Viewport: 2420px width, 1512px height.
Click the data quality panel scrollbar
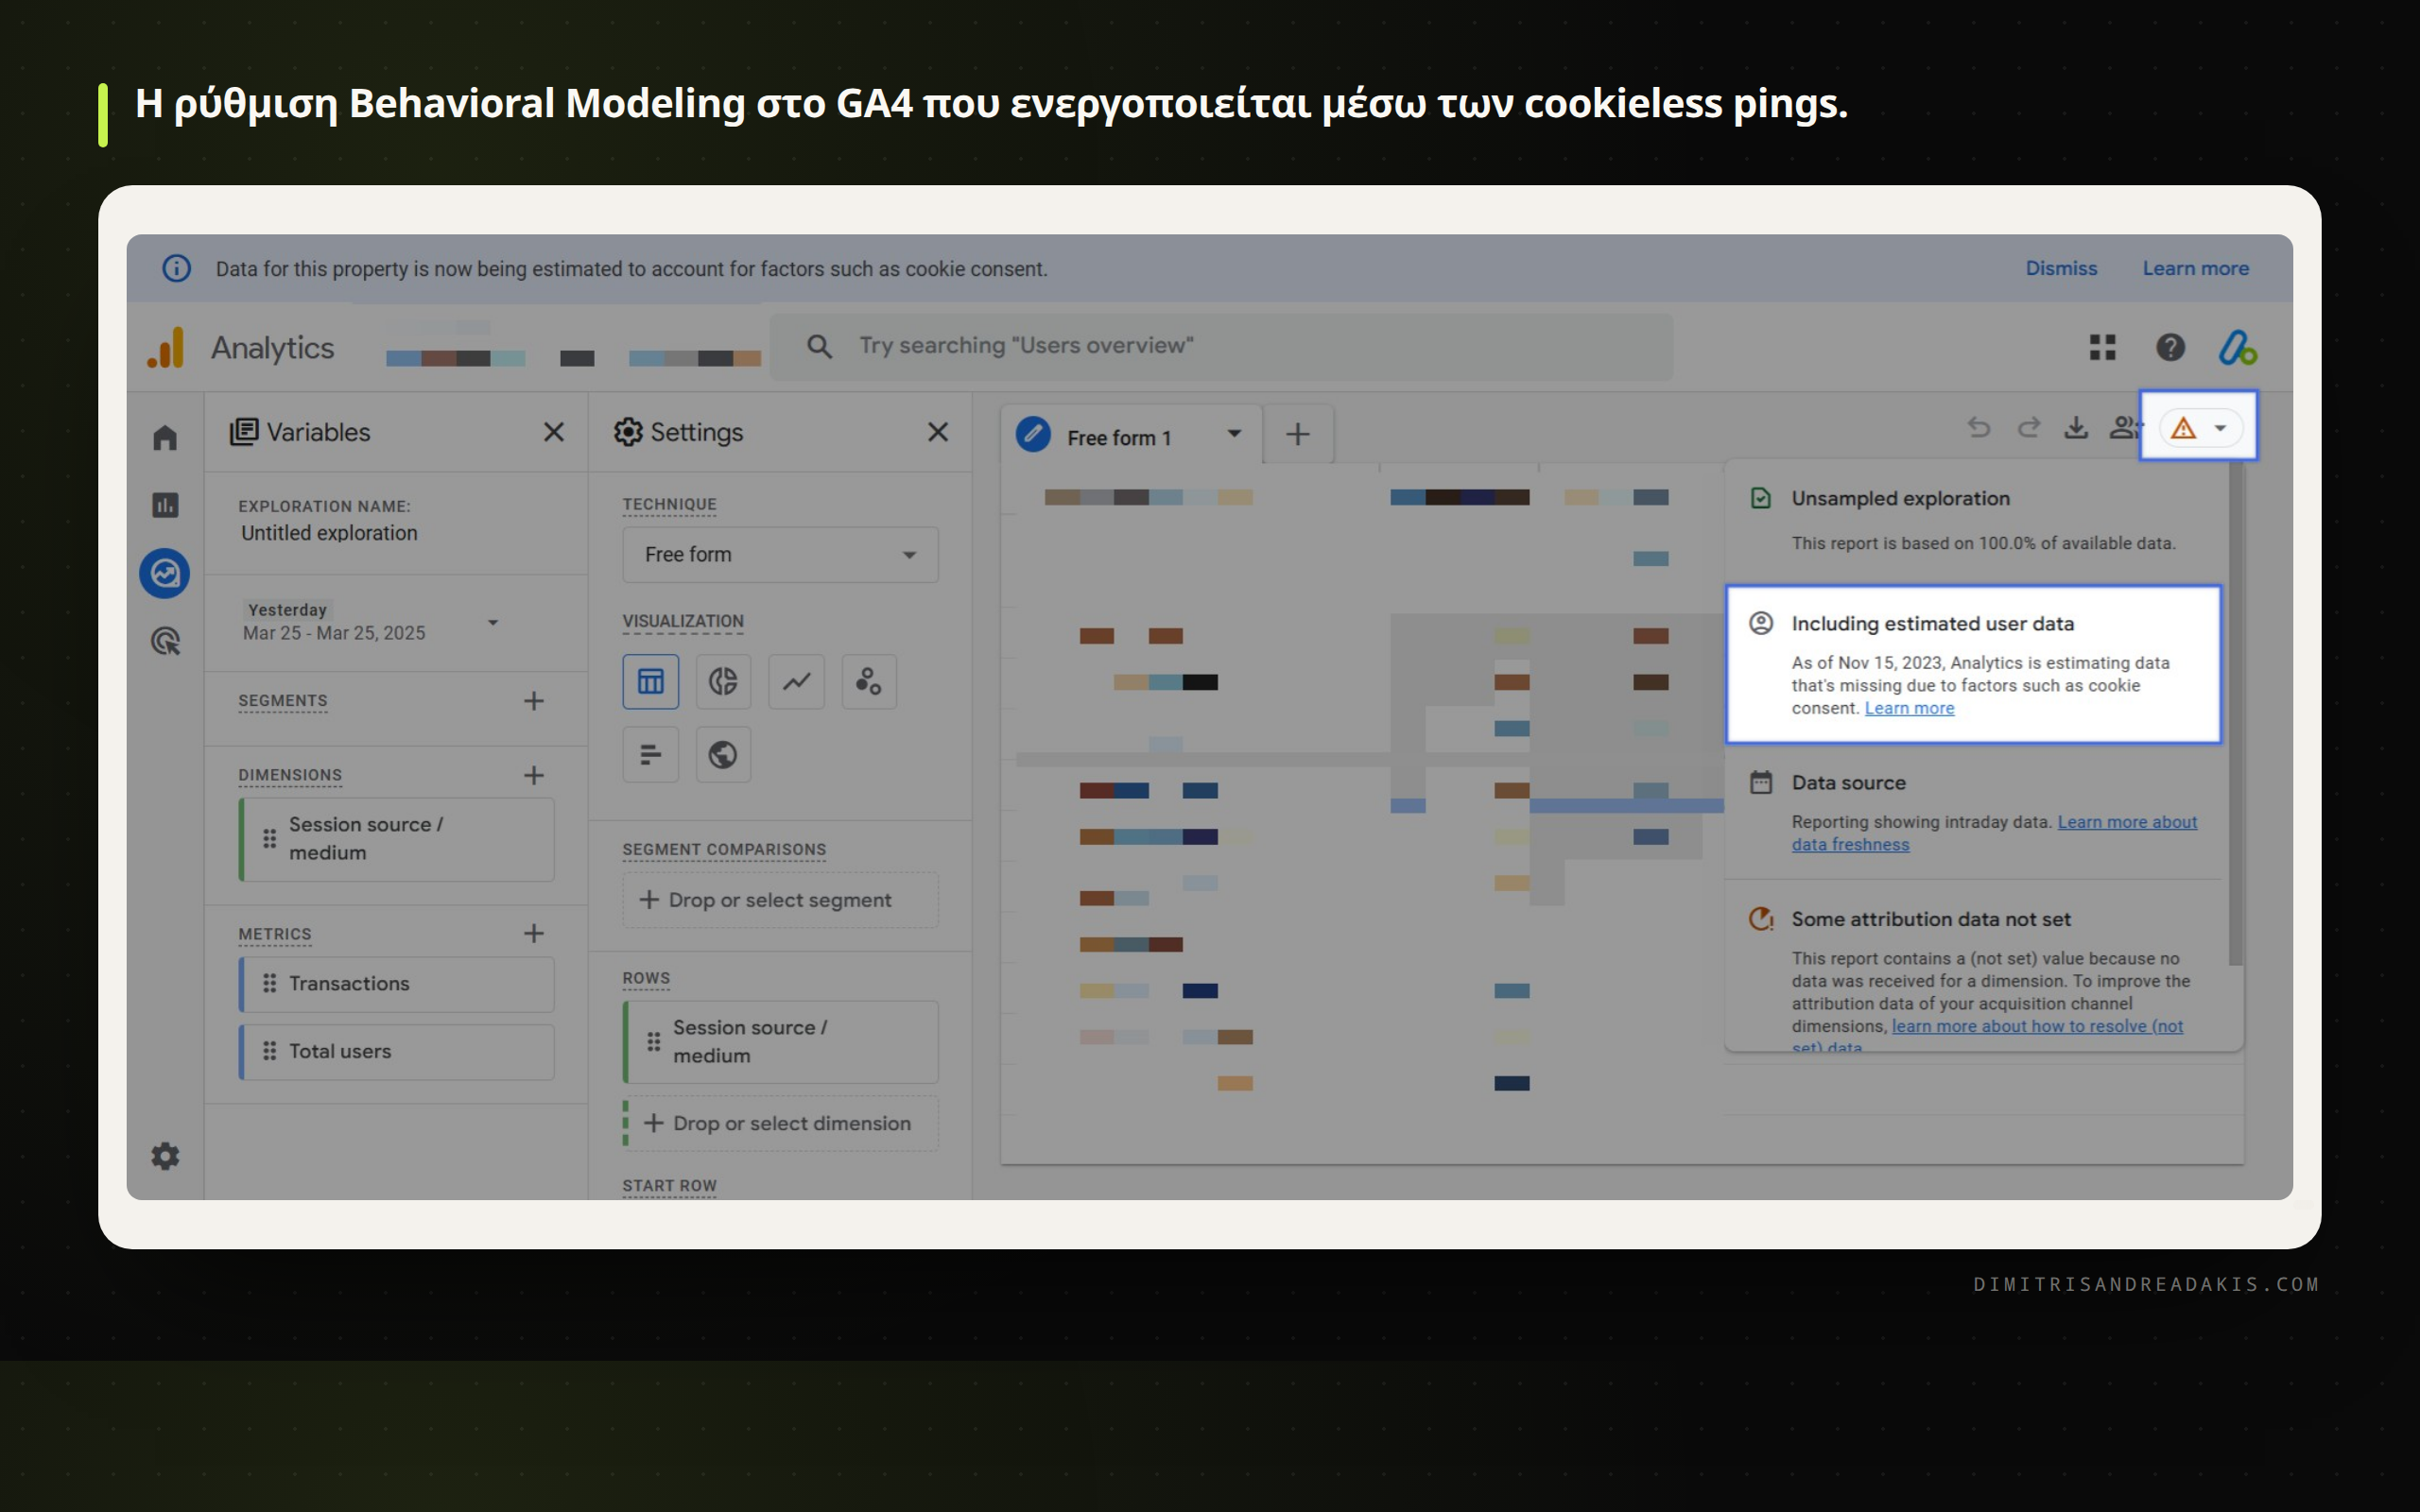pos(2236,714)
